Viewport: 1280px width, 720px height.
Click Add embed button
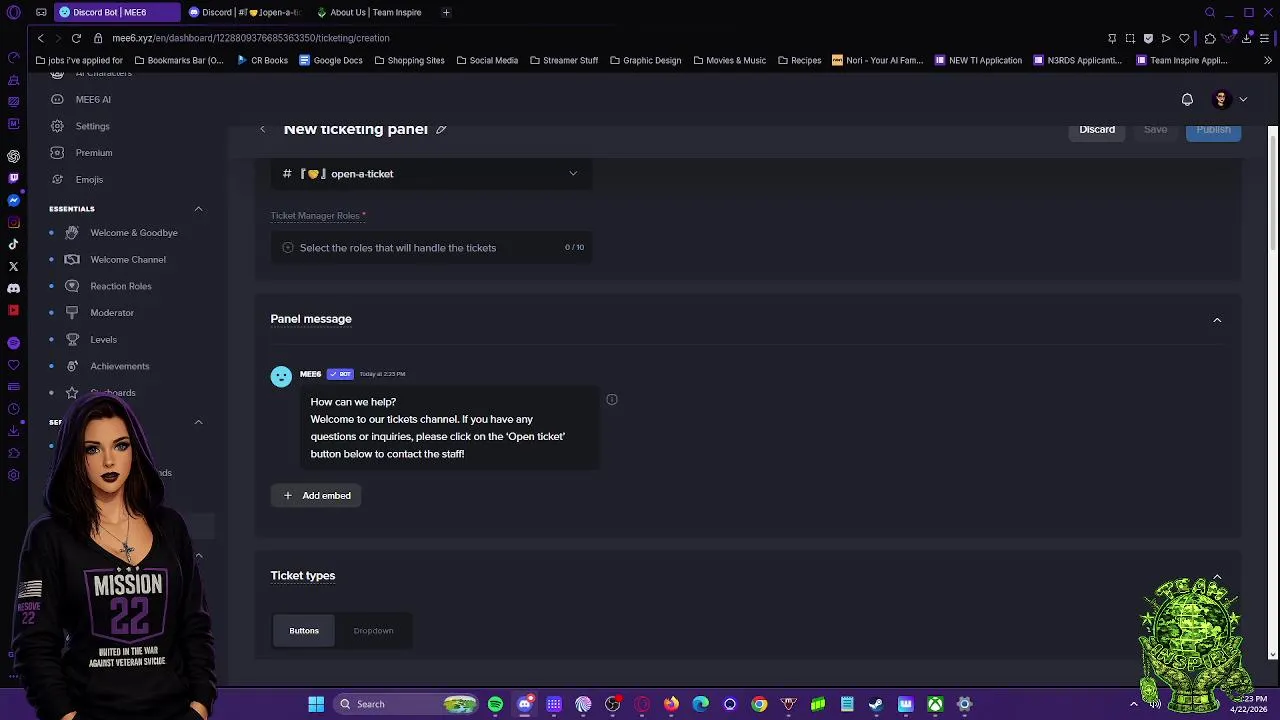pyautogui.click(x=317, y=496)
